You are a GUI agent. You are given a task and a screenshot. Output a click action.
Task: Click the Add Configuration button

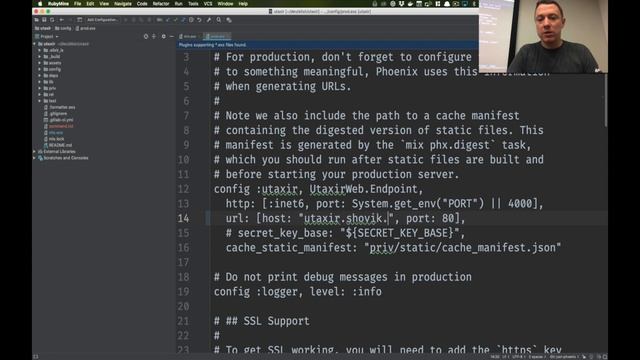[x=103, y=20]
